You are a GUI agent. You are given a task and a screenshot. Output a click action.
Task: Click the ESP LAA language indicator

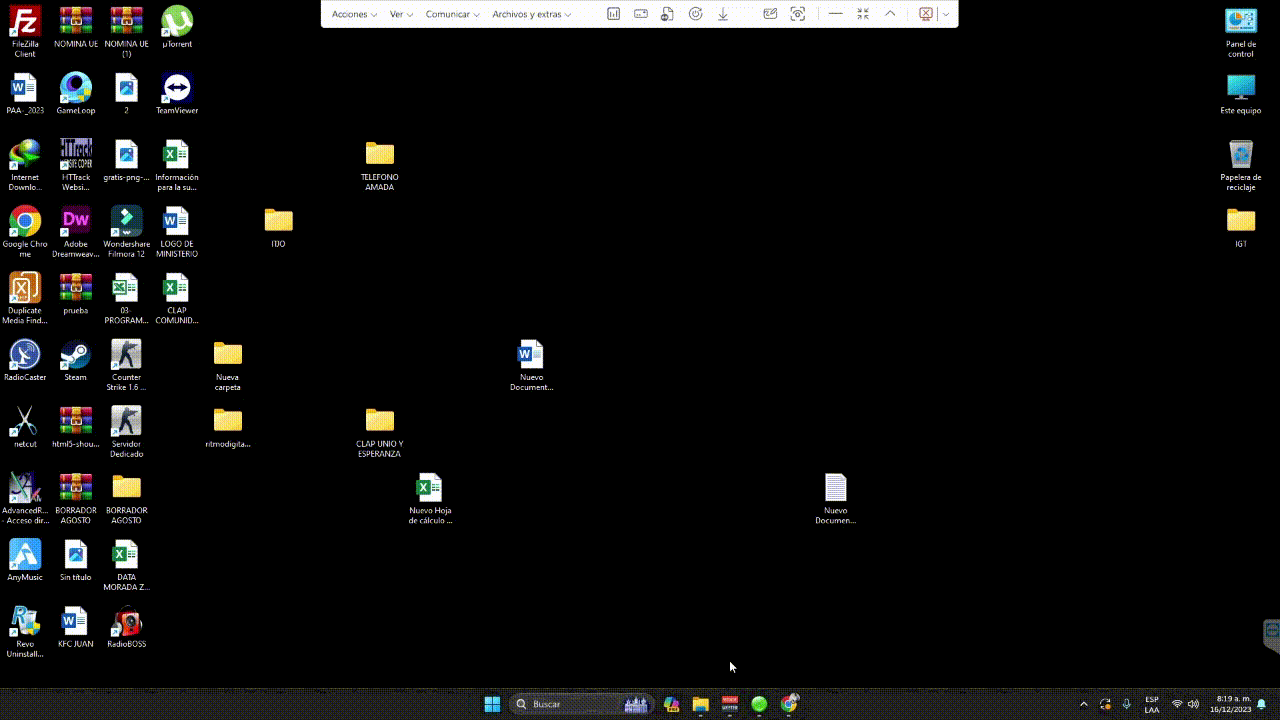coord(1152,704)
